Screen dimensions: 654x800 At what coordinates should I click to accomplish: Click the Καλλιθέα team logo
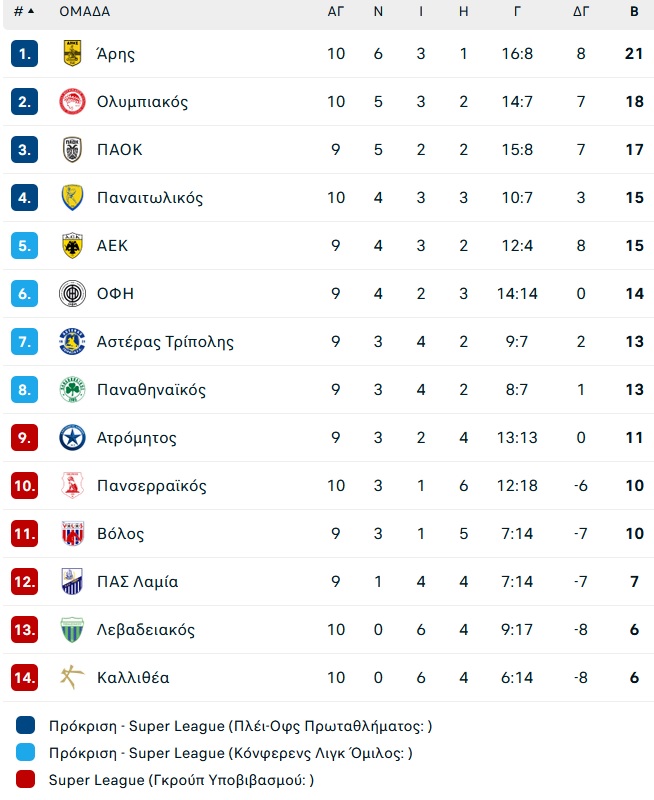72,677
